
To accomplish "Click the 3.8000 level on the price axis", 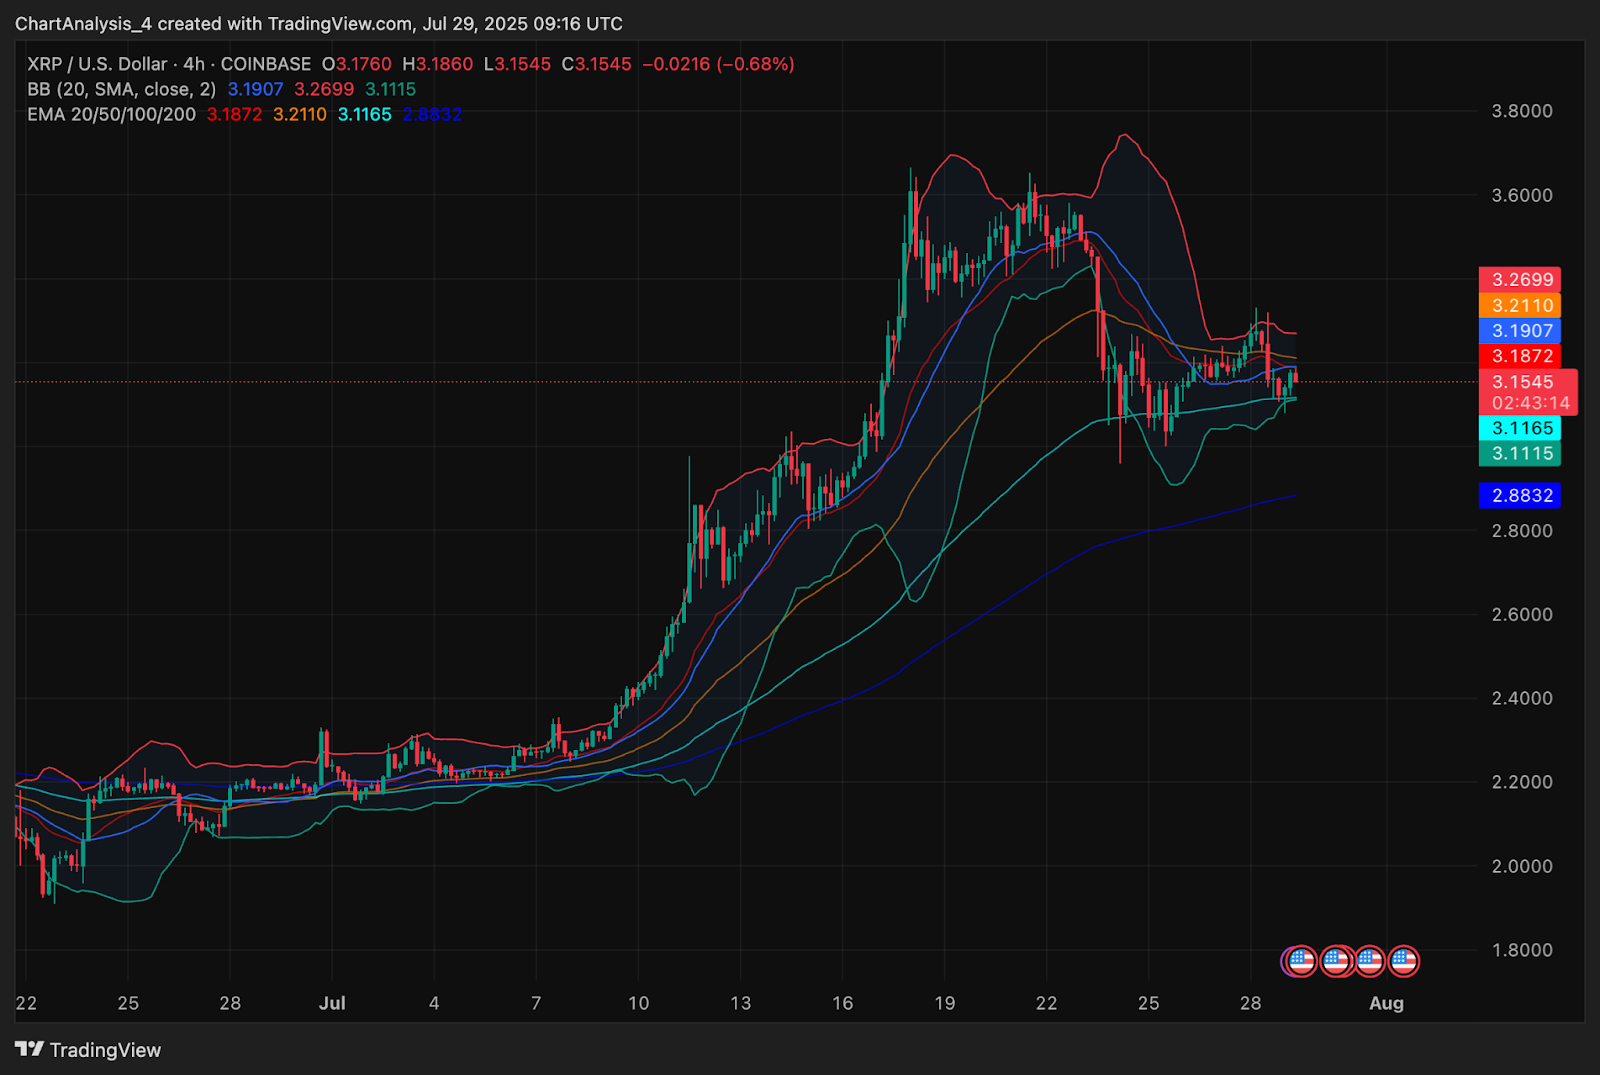I will pos(1522,111).
